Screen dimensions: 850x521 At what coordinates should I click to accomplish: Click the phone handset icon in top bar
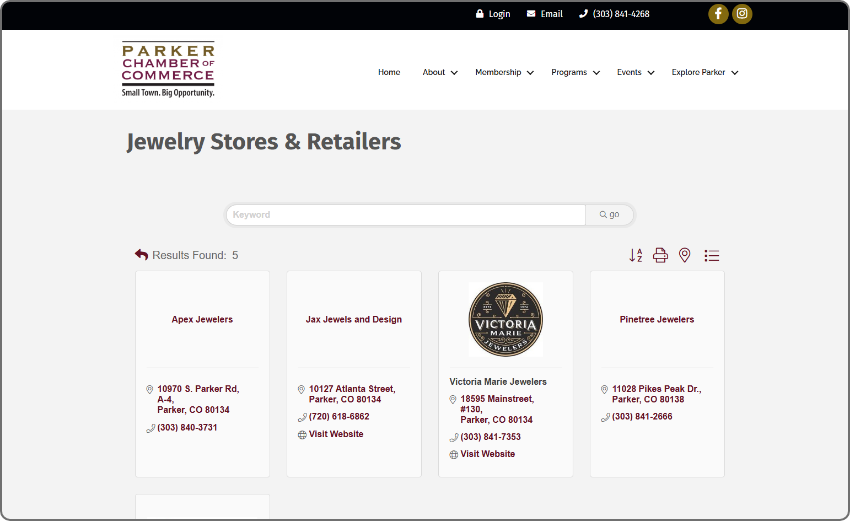coord(583,14)
